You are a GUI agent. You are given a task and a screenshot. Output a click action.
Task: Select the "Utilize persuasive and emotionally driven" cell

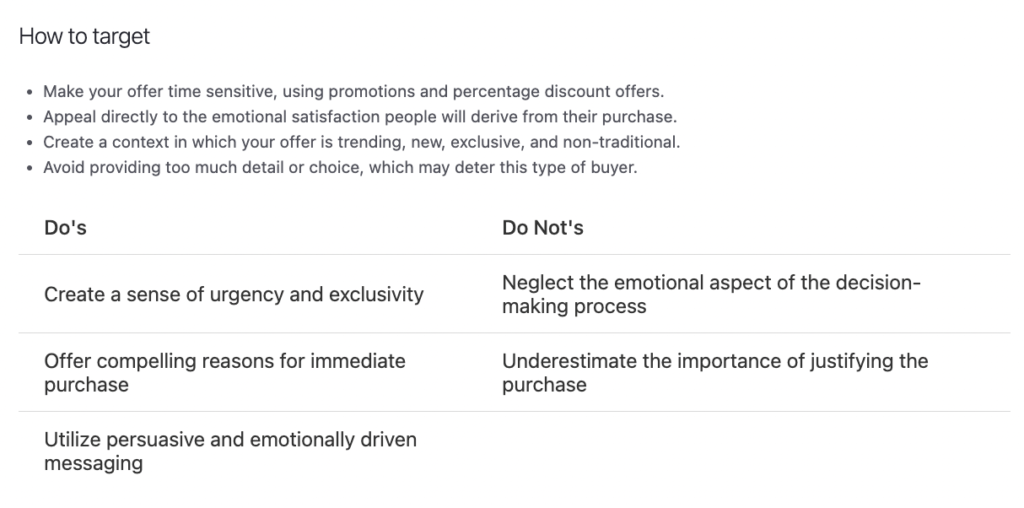coord(230,451)
